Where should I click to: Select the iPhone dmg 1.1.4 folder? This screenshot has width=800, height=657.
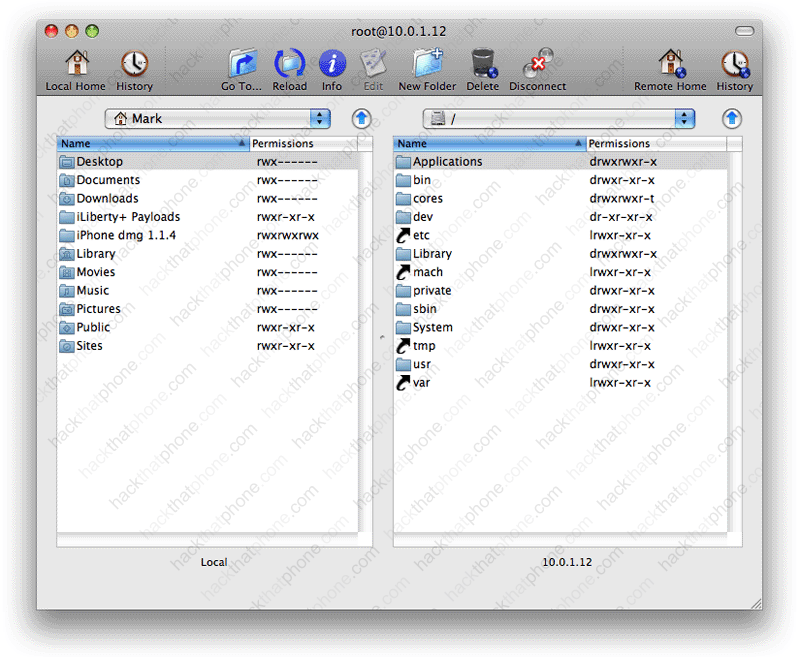[x=126, y=236]
